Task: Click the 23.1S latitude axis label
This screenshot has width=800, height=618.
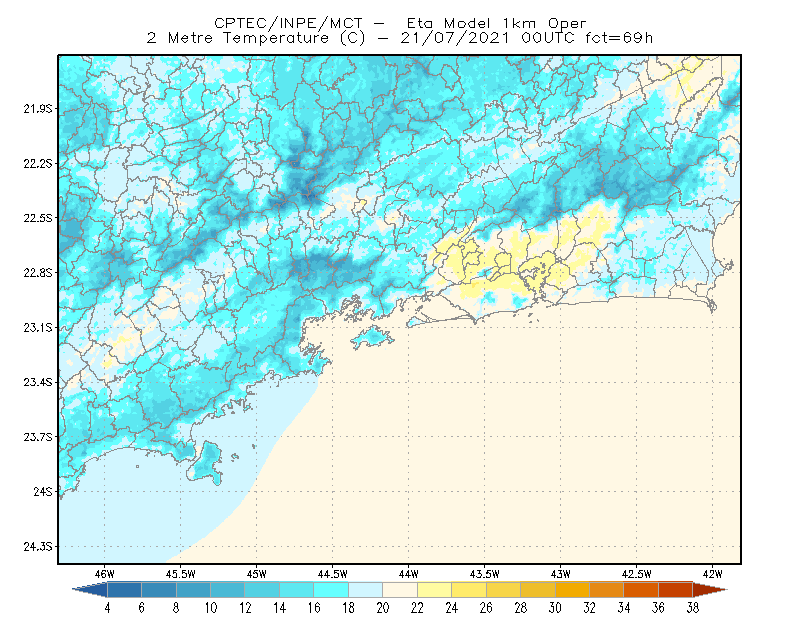Action: pos(38,328)
